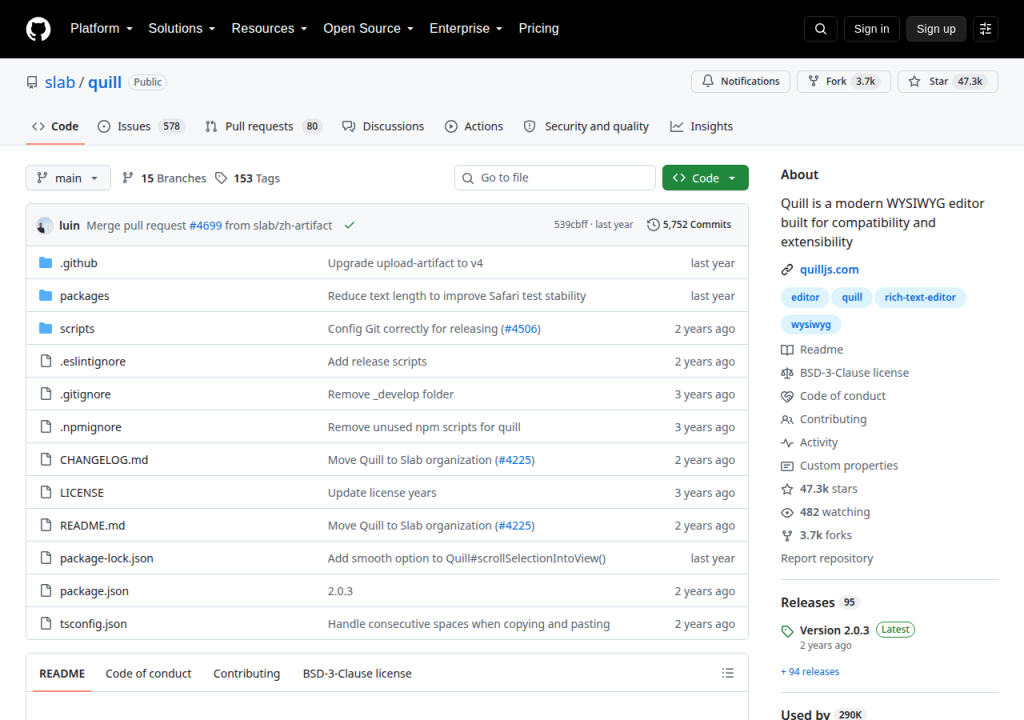Click the LICENSE file icon

point(46,492)
